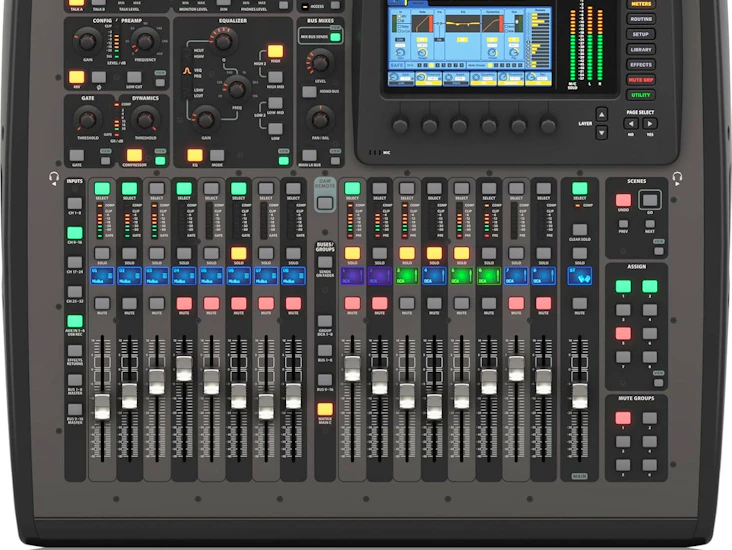Enable the MAIN LR BUS button
The height and width of the screenshot is (550, 732).
coord(309,155)
